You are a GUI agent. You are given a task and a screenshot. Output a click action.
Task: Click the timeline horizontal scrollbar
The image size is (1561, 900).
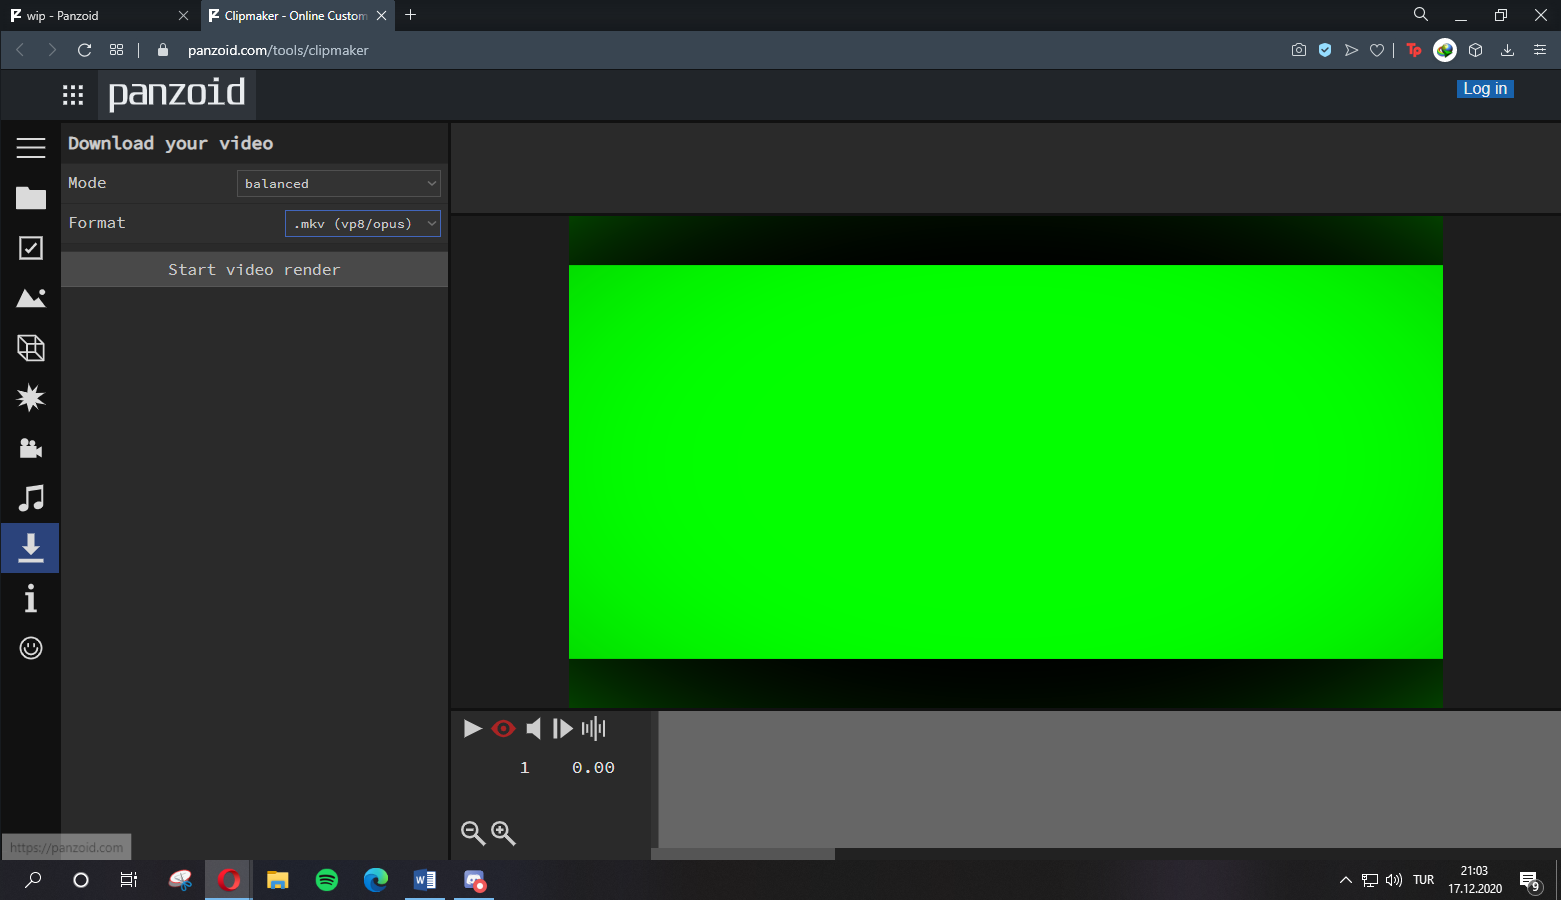tap(743, 854)
